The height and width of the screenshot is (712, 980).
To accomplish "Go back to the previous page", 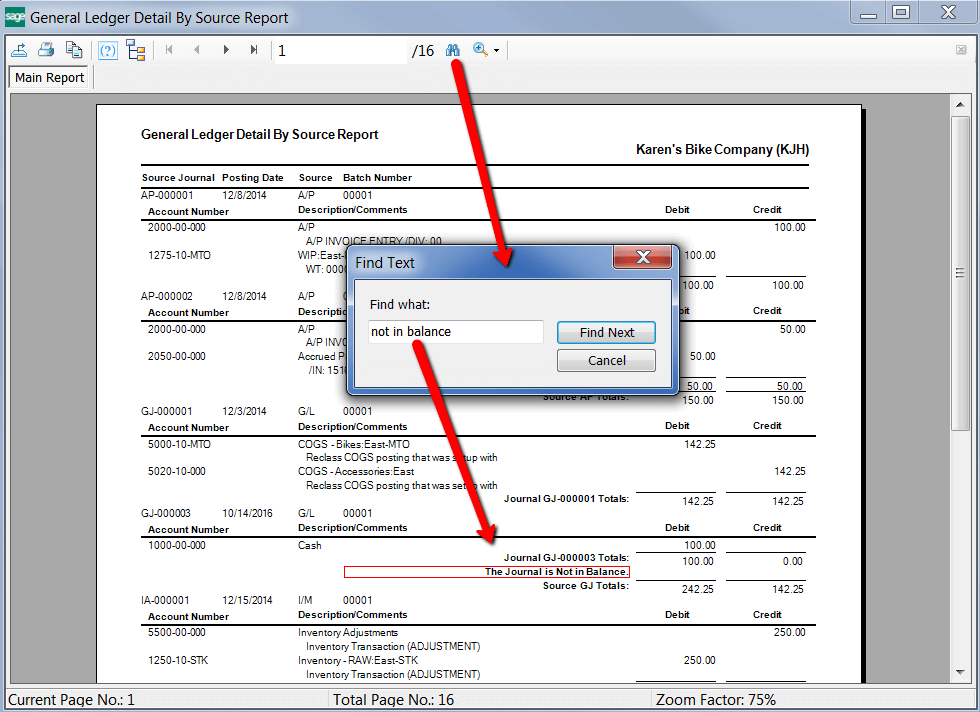I will click(196, 49).
